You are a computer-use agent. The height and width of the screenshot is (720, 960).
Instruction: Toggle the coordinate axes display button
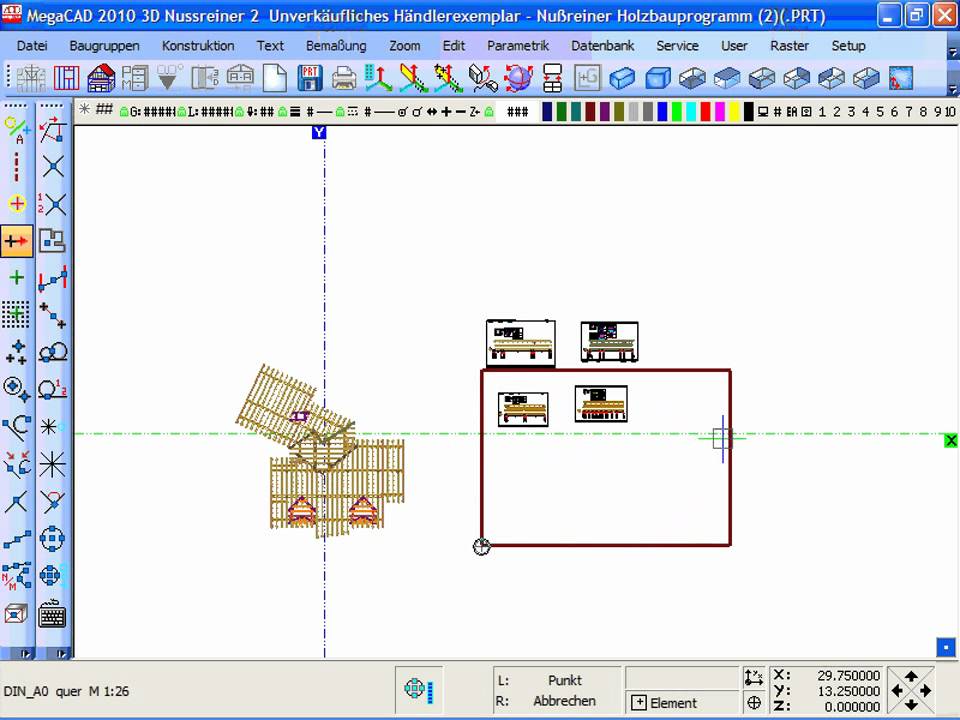[754, 677]
